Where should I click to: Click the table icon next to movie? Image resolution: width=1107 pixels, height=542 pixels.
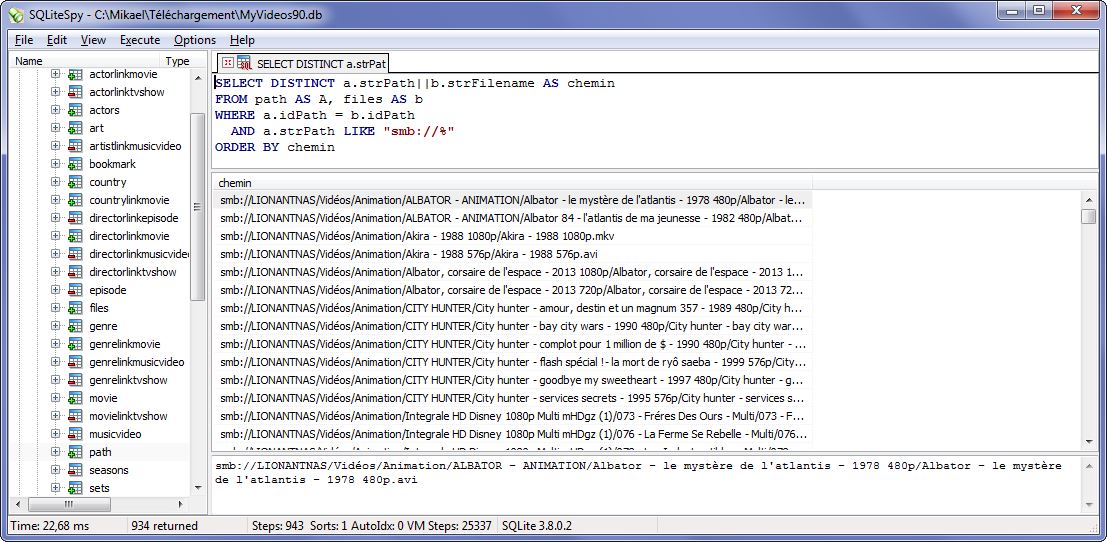click(75, 398)
